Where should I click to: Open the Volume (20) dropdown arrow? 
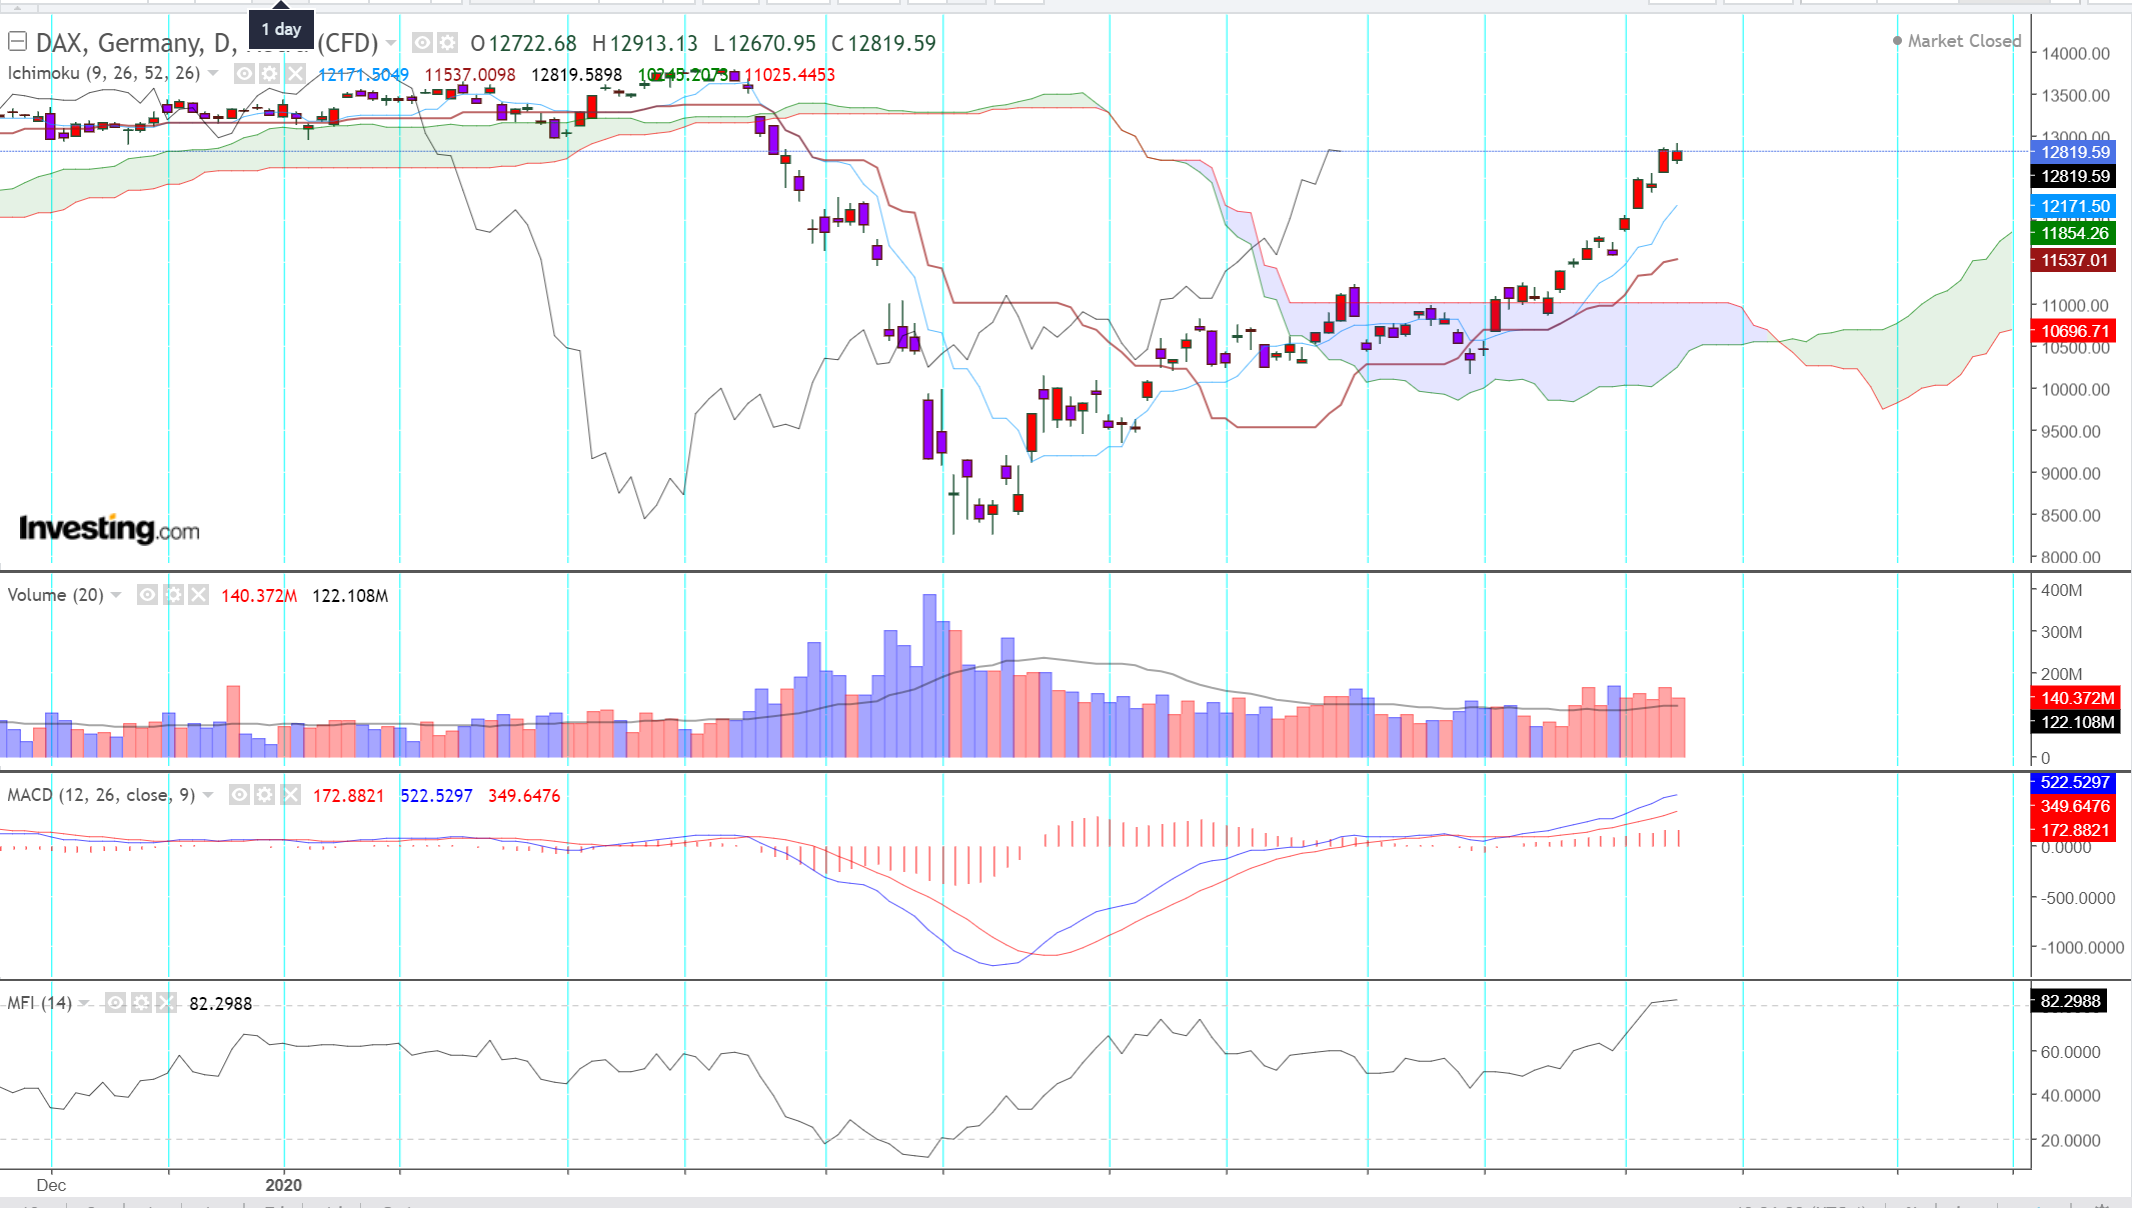click(x=116, y=595)
